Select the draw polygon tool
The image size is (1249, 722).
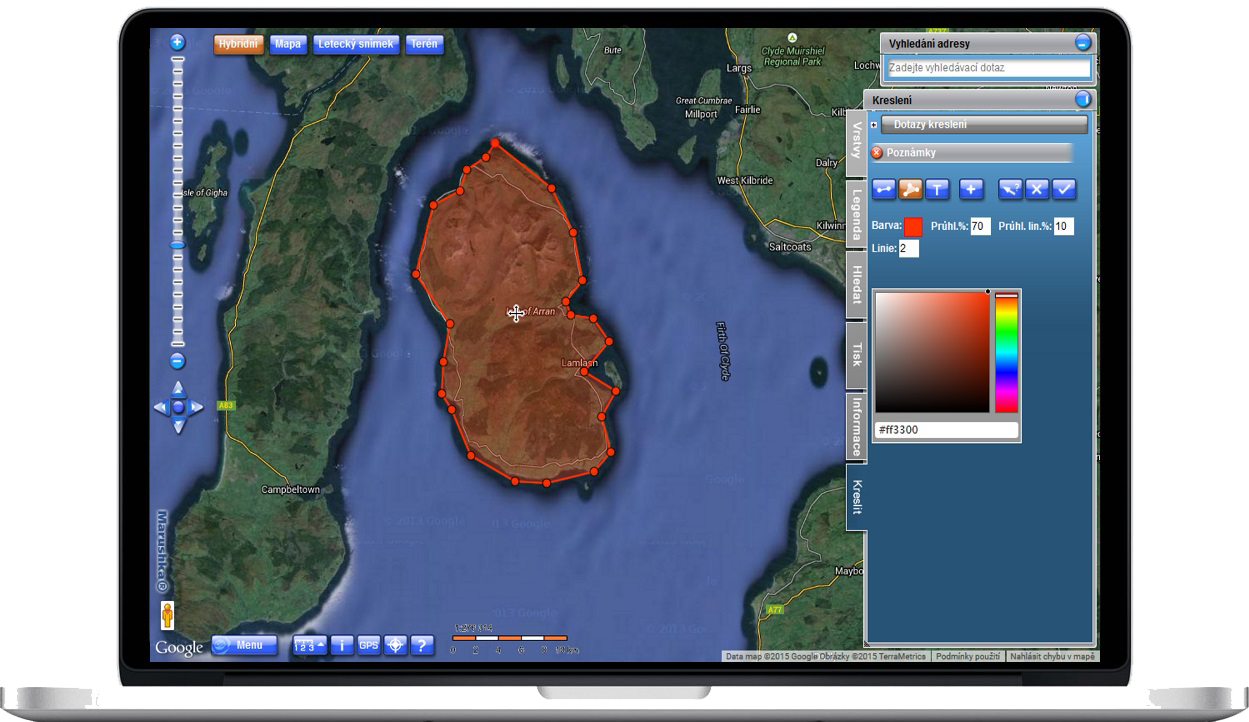click(910, 189)
